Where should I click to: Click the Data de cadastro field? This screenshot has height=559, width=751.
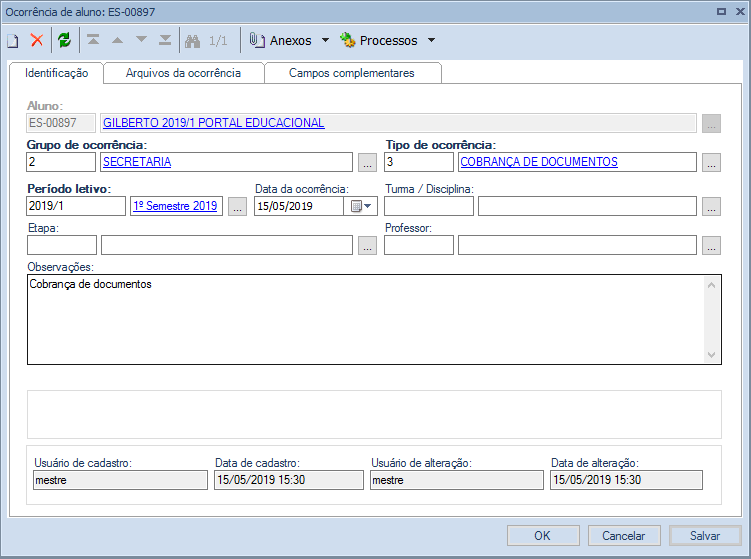[x=289, y=480]
